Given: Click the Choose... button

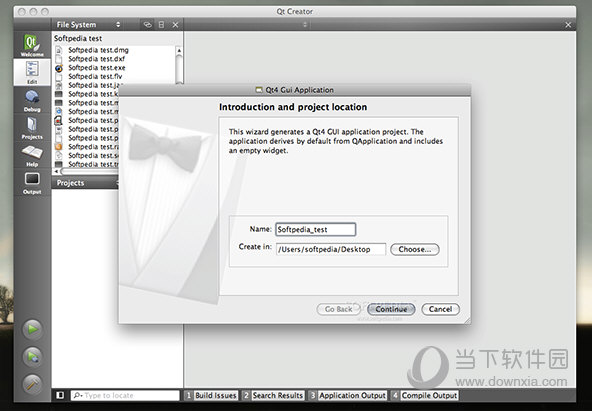Looking at the screenshot, I should tap(415, 249).
